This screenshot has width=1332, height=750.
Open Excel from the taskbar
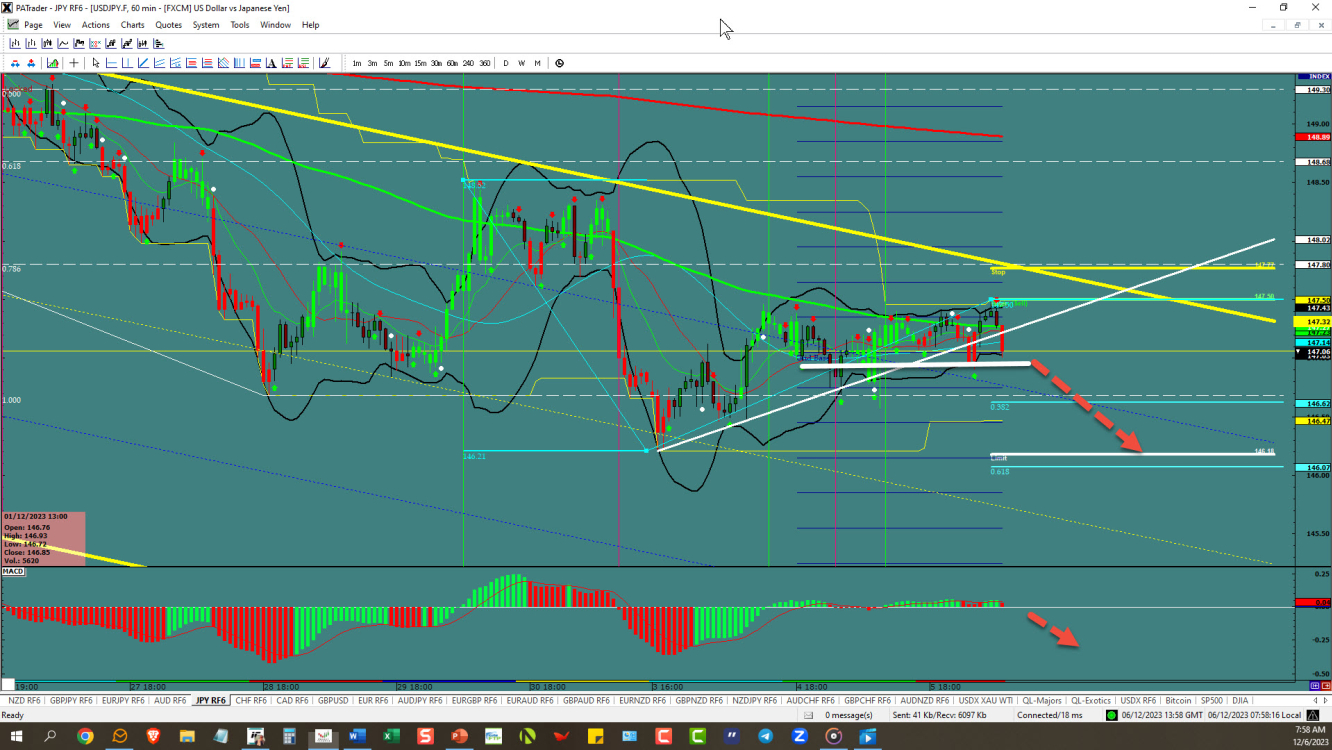tap(391, 736)
